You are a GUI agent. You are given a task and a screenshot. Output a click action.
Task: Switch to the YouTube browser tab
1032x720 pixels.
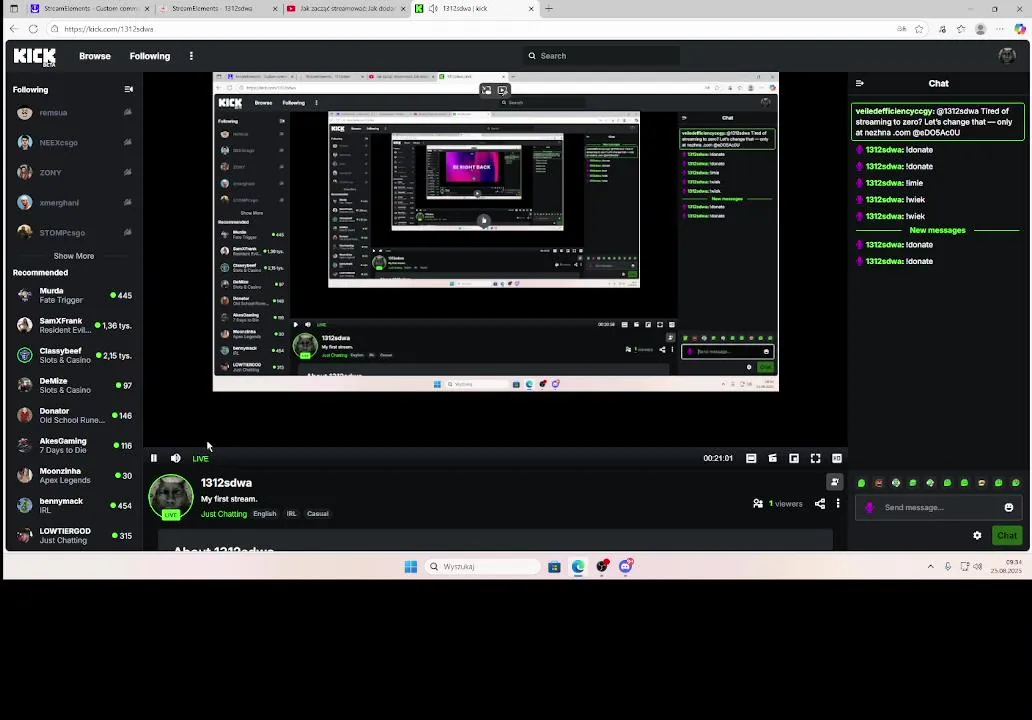coord(346,9)
